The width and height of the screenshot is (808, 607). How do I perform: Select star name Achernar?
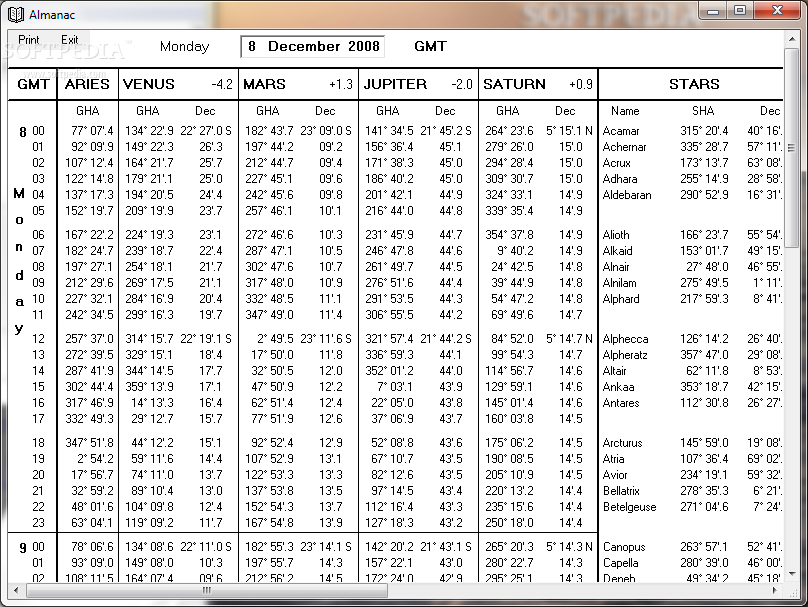click(x=625, y=147)
